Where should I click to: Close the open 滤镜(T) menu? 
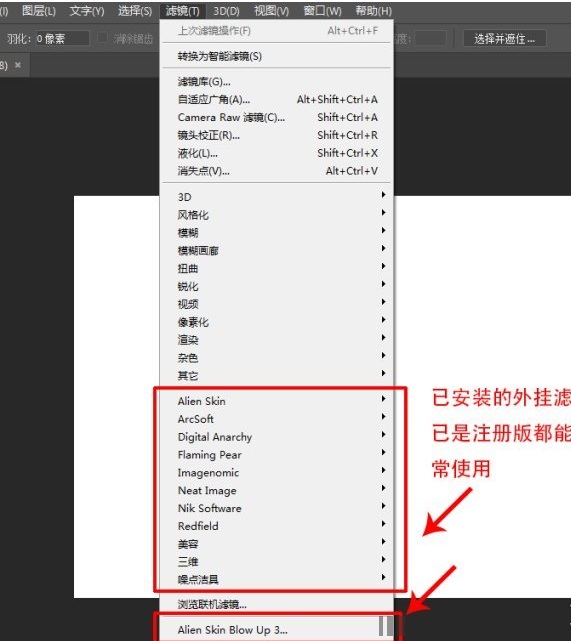click(182, 11)
